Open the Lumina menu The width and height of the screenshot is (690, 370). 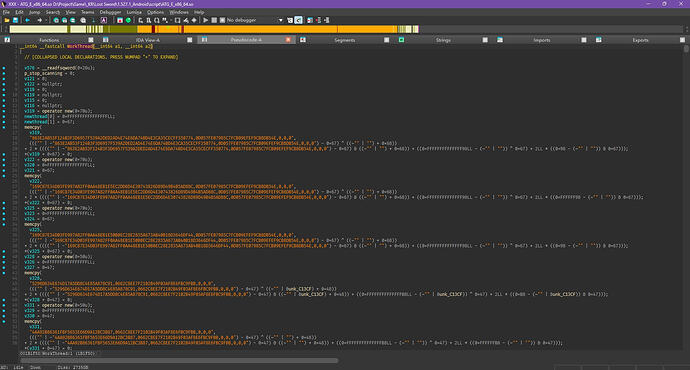[134, 12]
